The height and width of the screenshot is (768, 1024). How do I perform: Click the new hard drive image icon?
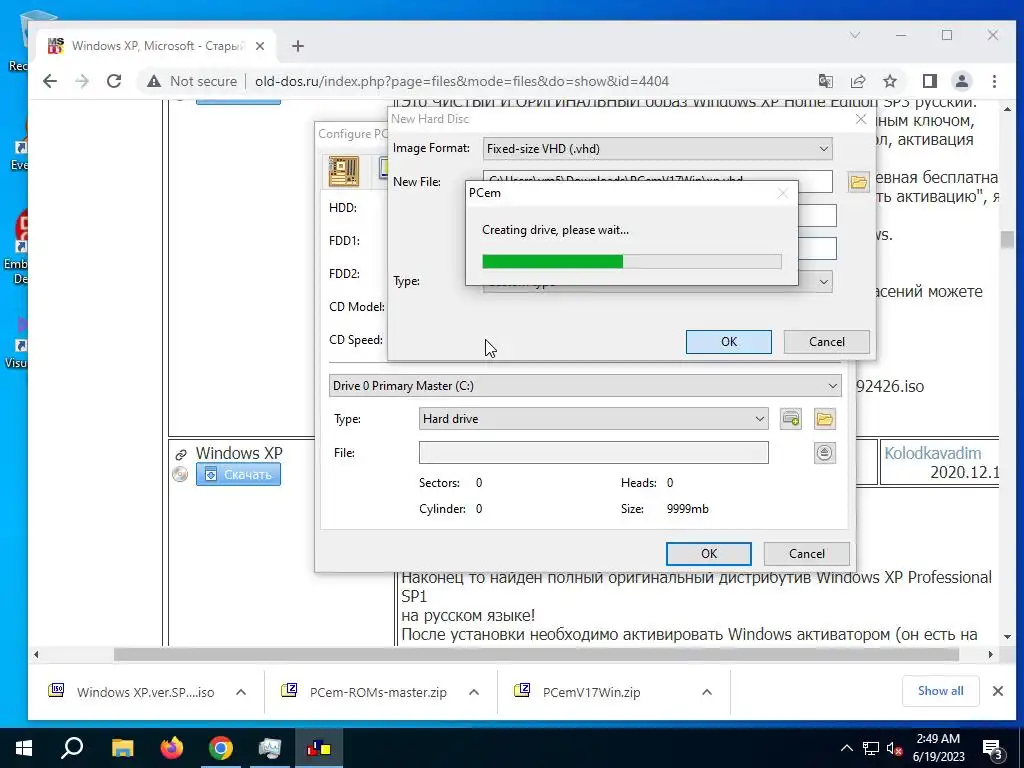coord(791,419)
